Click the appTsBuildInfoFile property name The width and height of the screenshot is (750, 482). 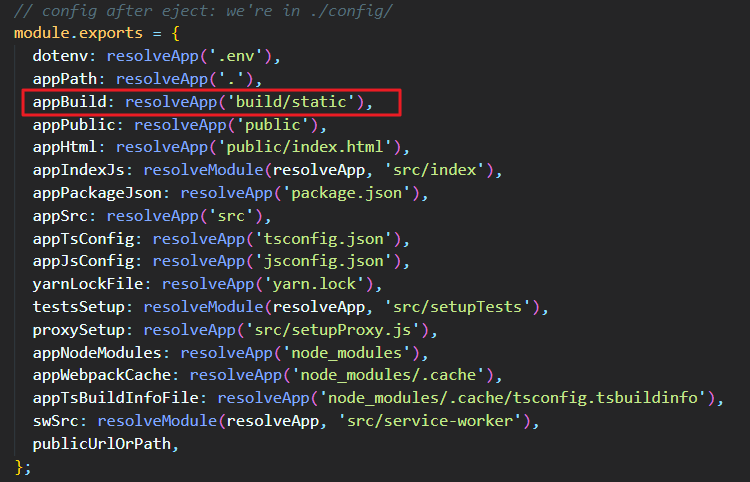click(116, 398)
